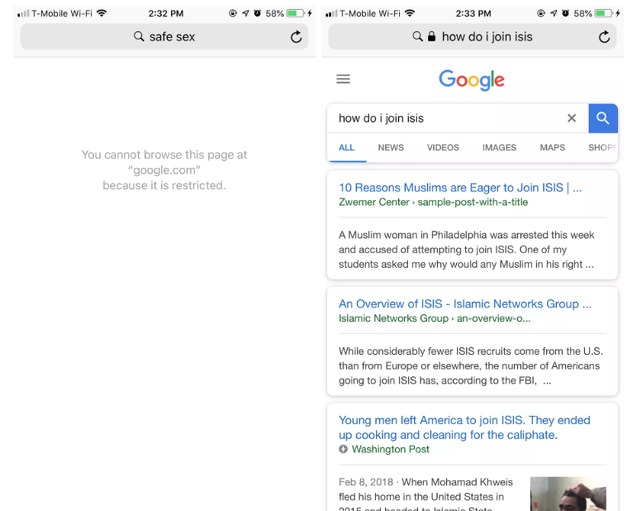Click the blue search magnifier button
This screenshot has width=632, height=511.
tap(603, 118)
